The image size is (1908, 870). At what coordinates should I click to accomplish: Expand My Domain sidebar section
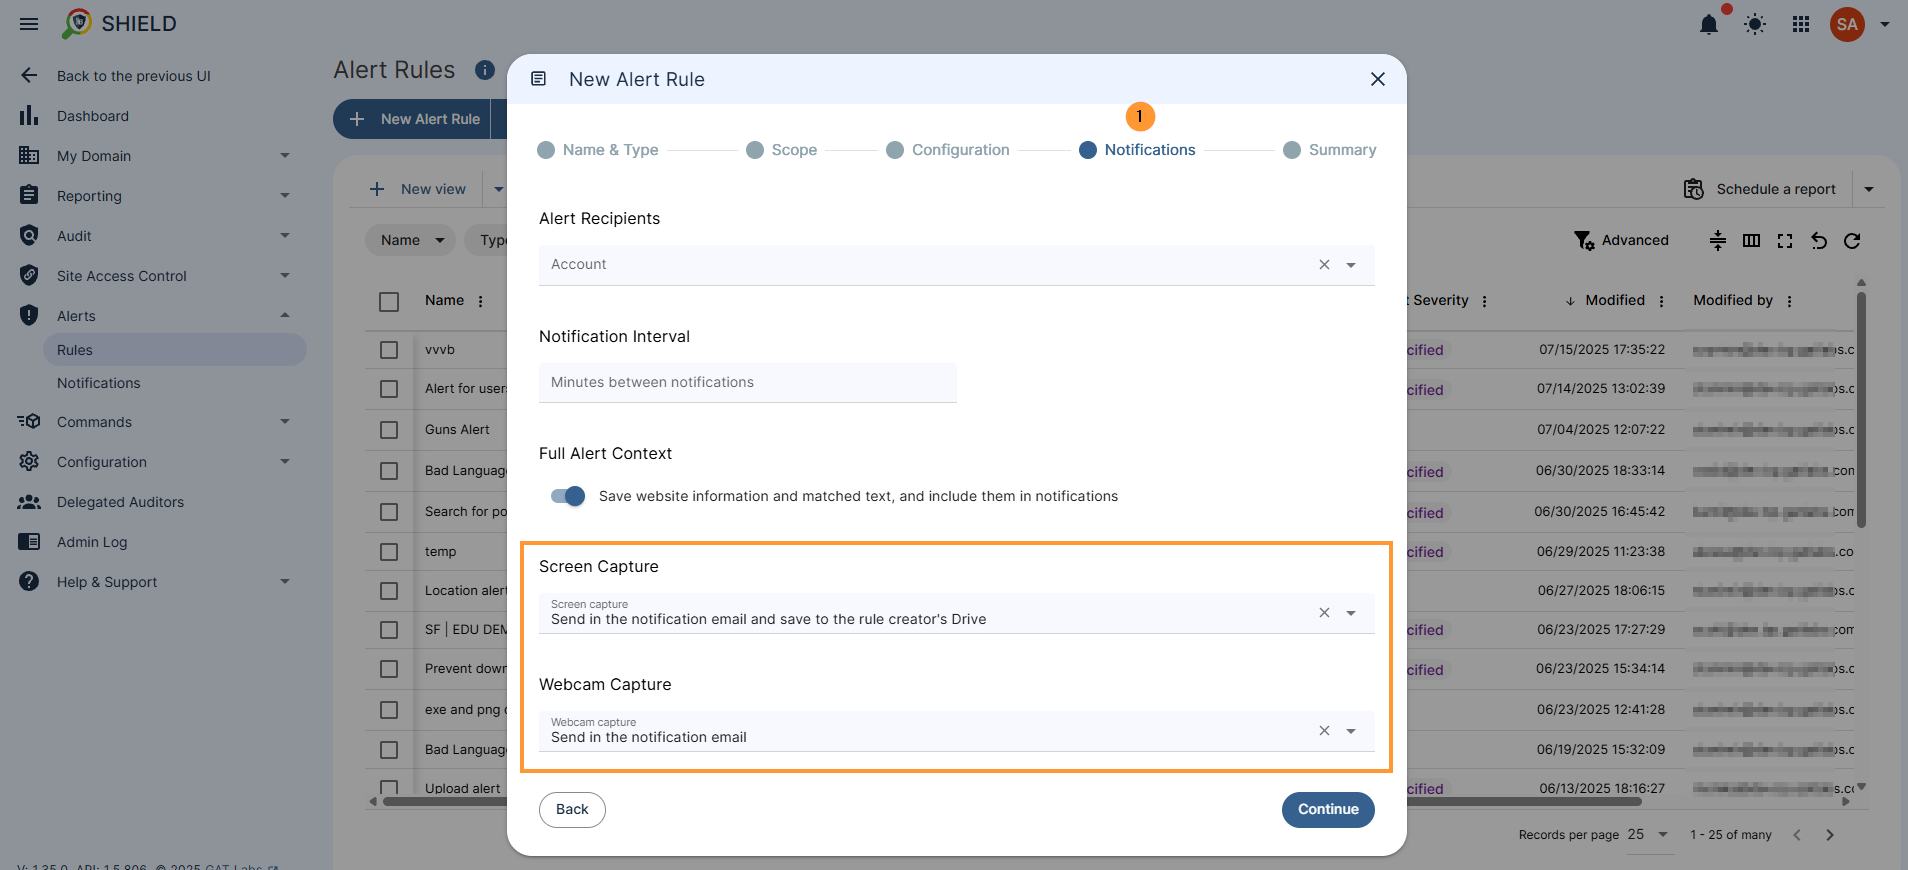(285, 156)
